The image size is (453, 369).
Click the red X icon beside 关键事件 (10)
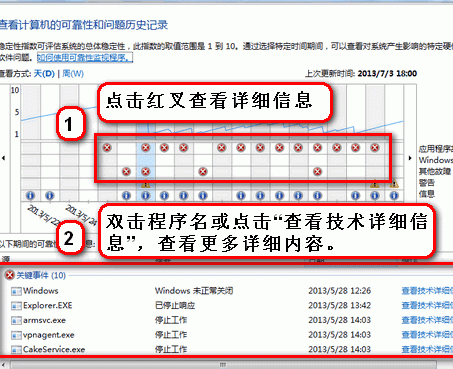pyautogui.click(x=10, y=275)
